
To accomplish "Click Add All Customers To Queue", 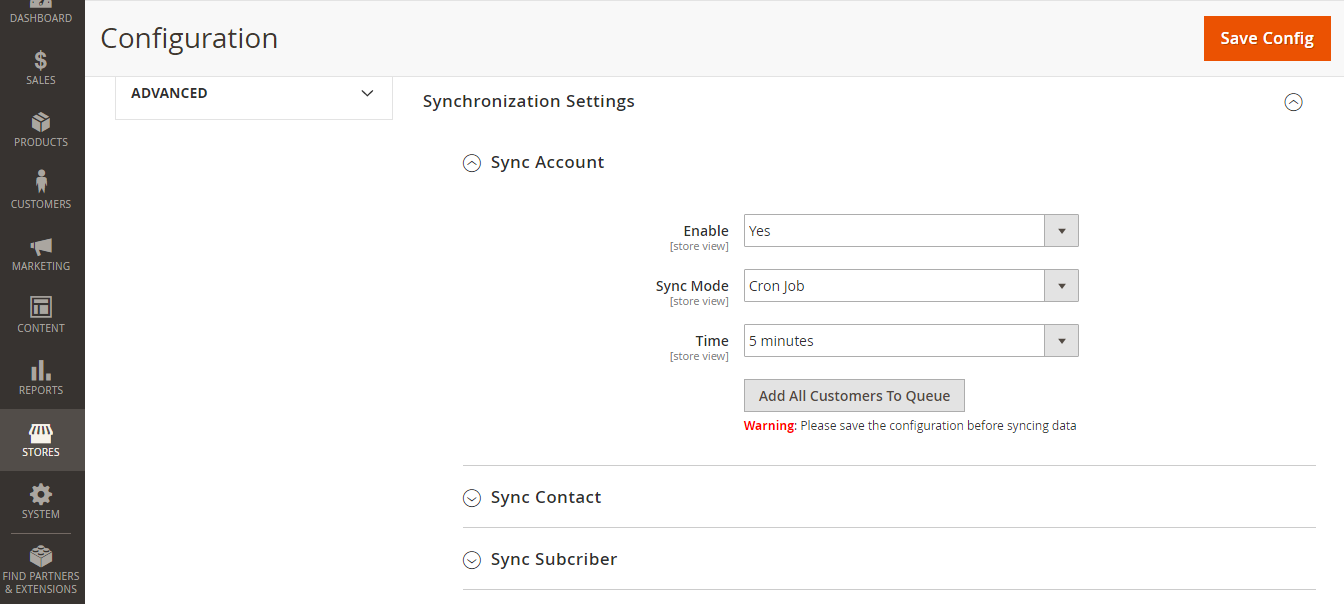I will [x=854, y=396].
